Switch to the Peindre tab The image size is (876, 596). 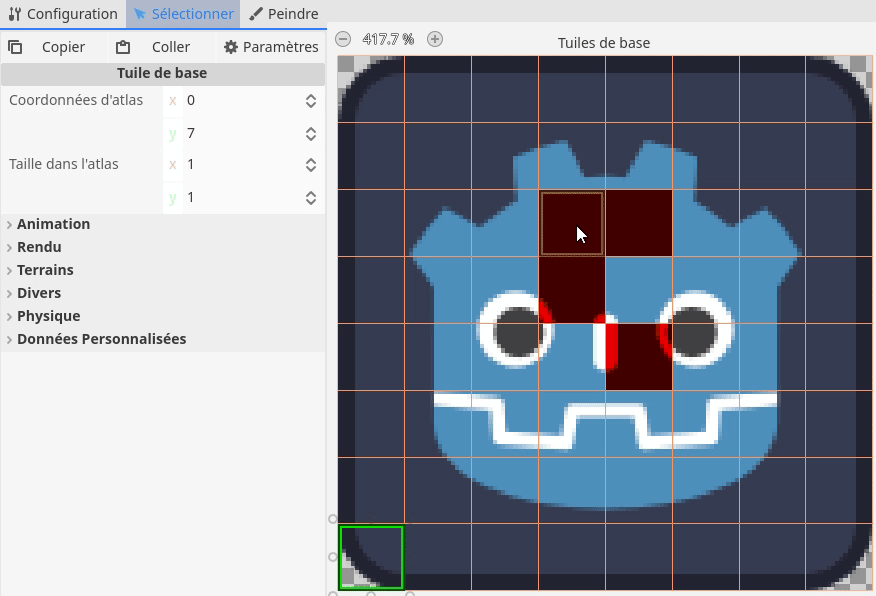[284, 14]
